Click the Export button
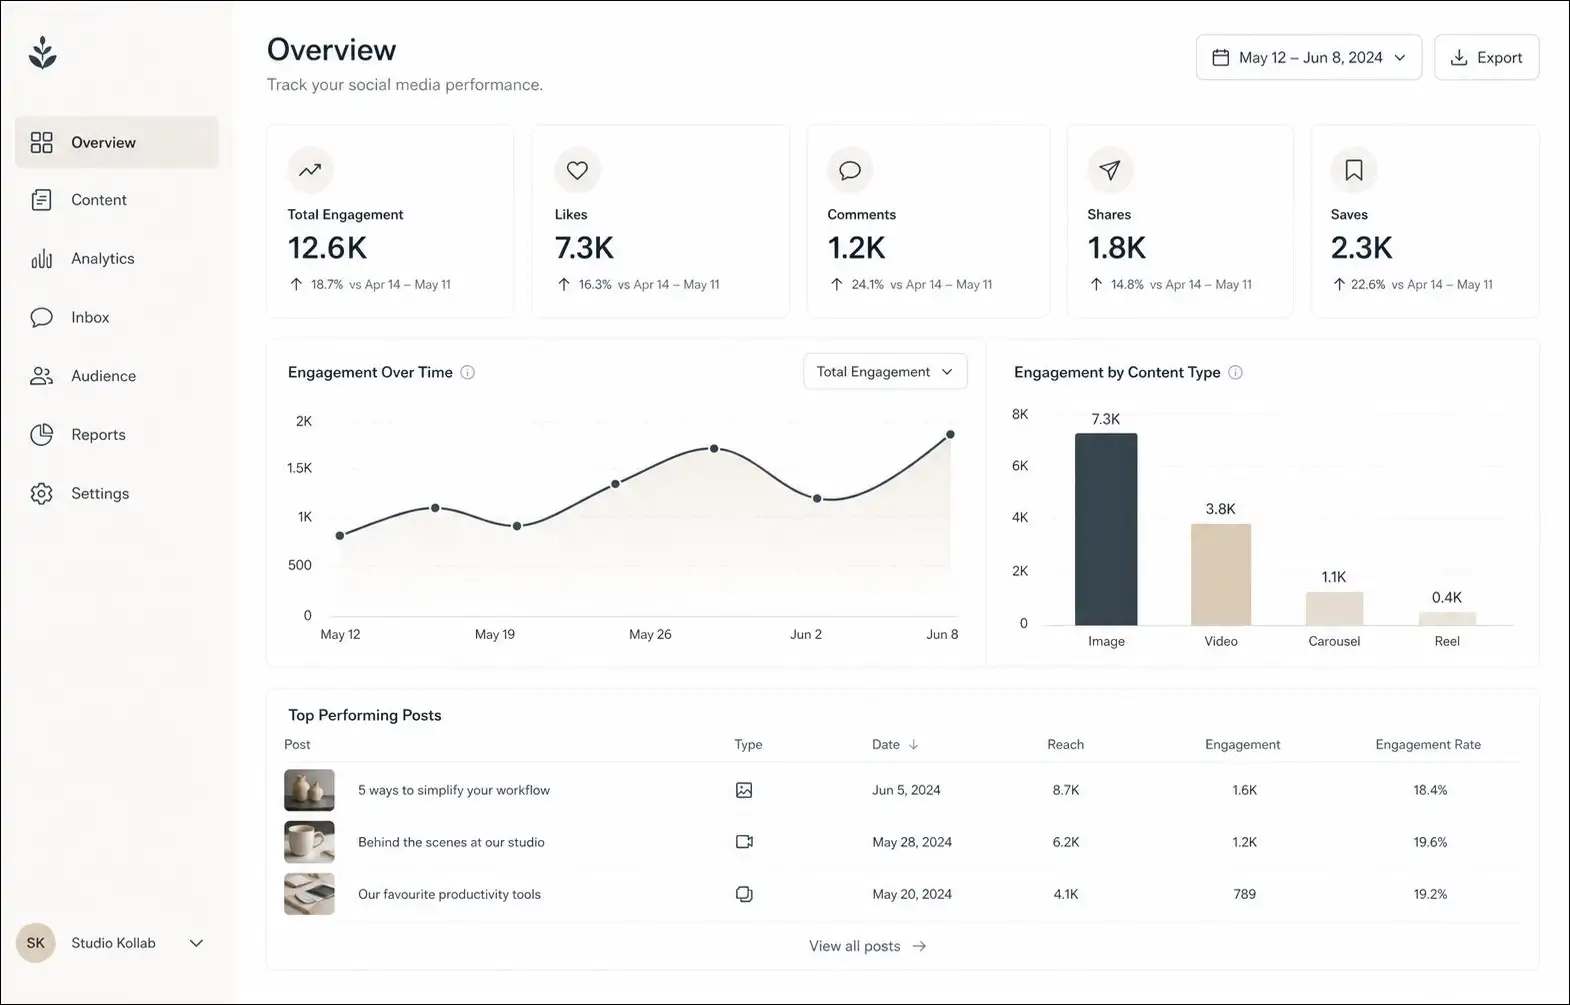The width and height of the screenshot is (1570, 1005). [x=1486, y=58]
